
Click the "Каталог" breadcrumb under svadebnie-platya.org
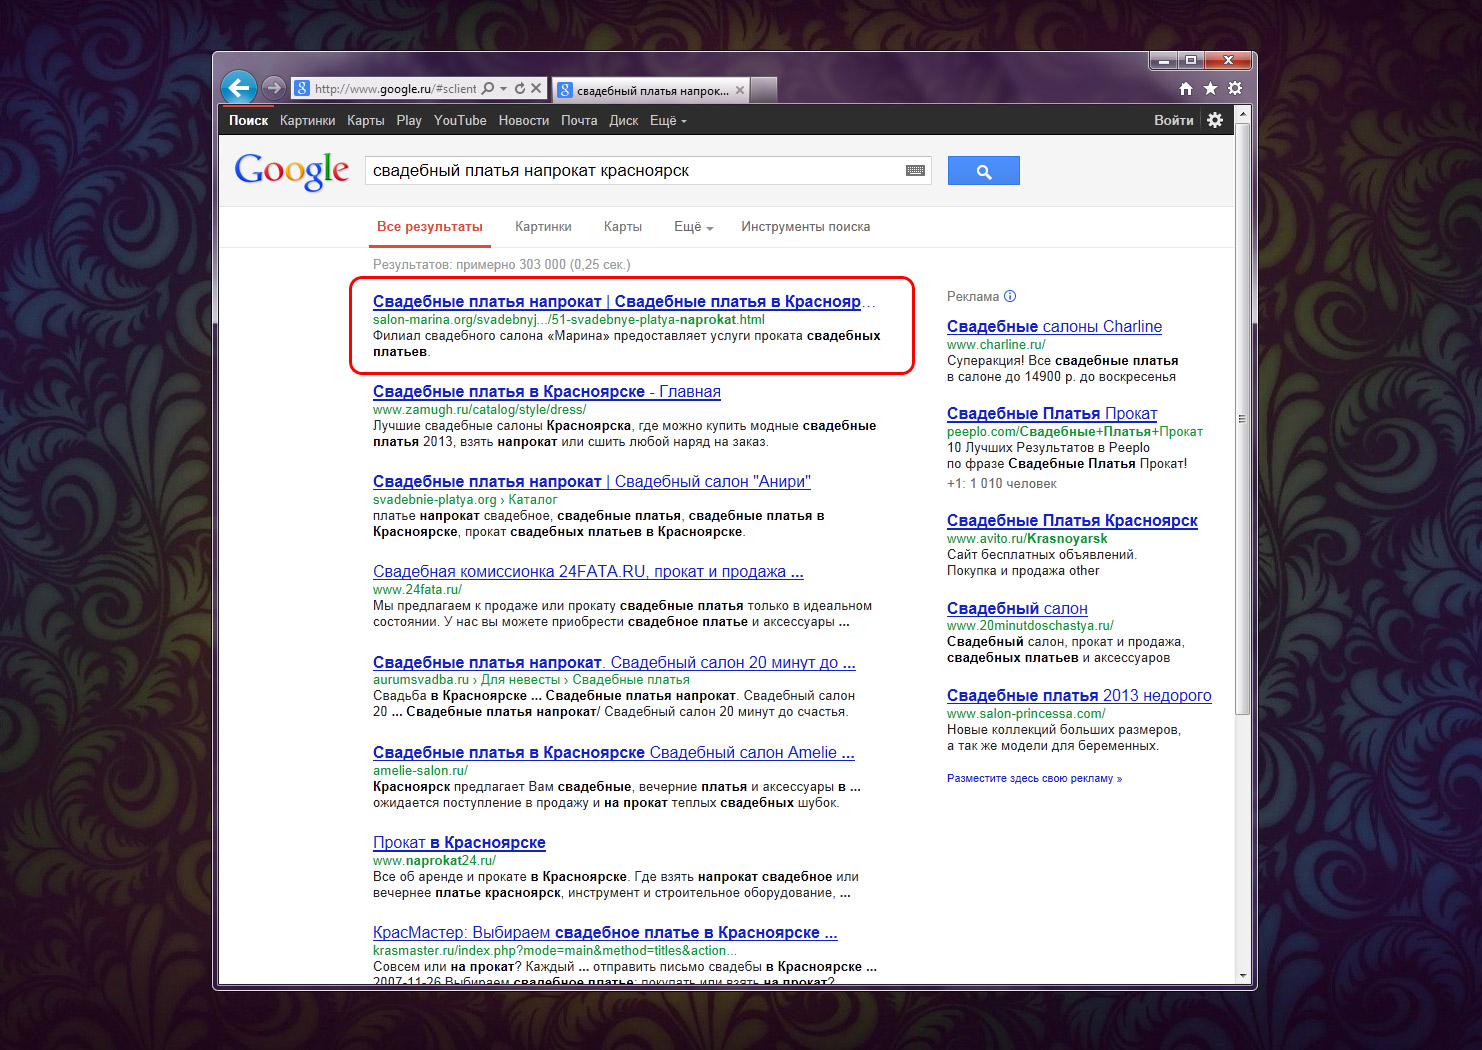[x=533, y=500]
